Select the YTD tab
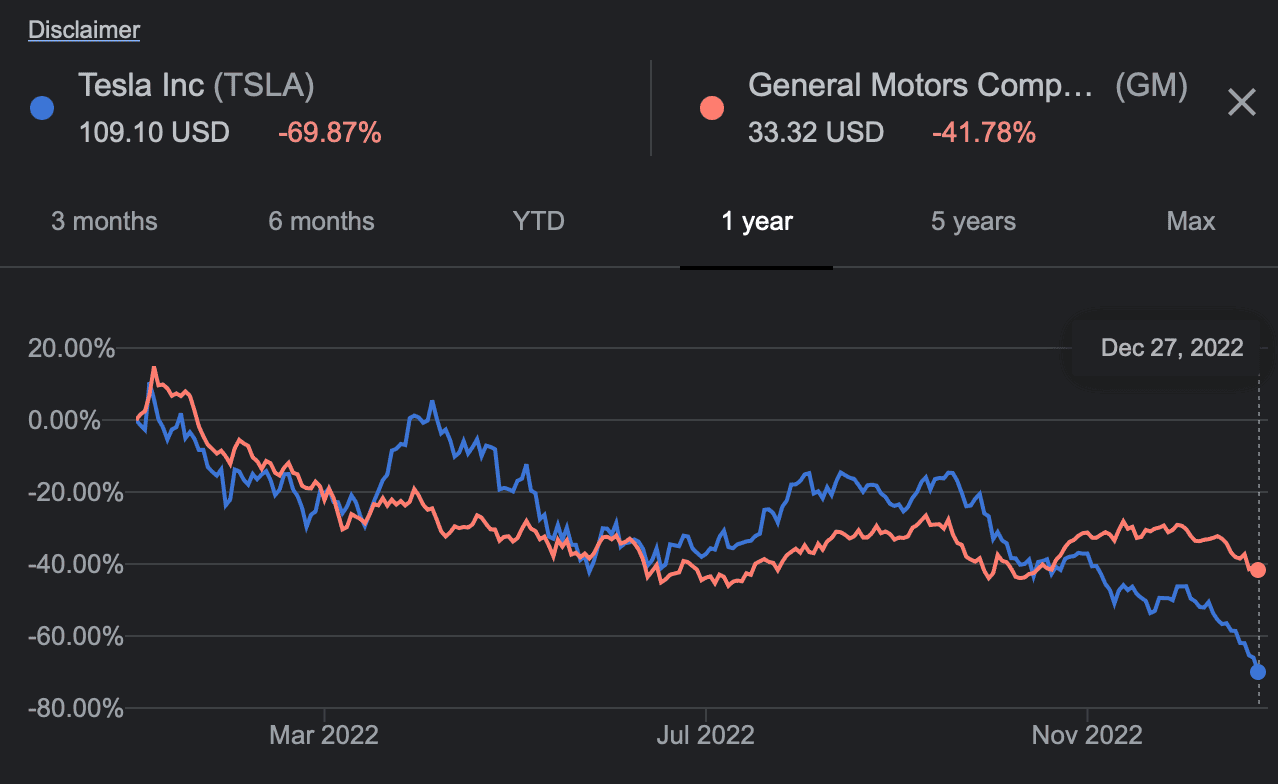This screenshot has height=784, width=1278. pos(538,221)
